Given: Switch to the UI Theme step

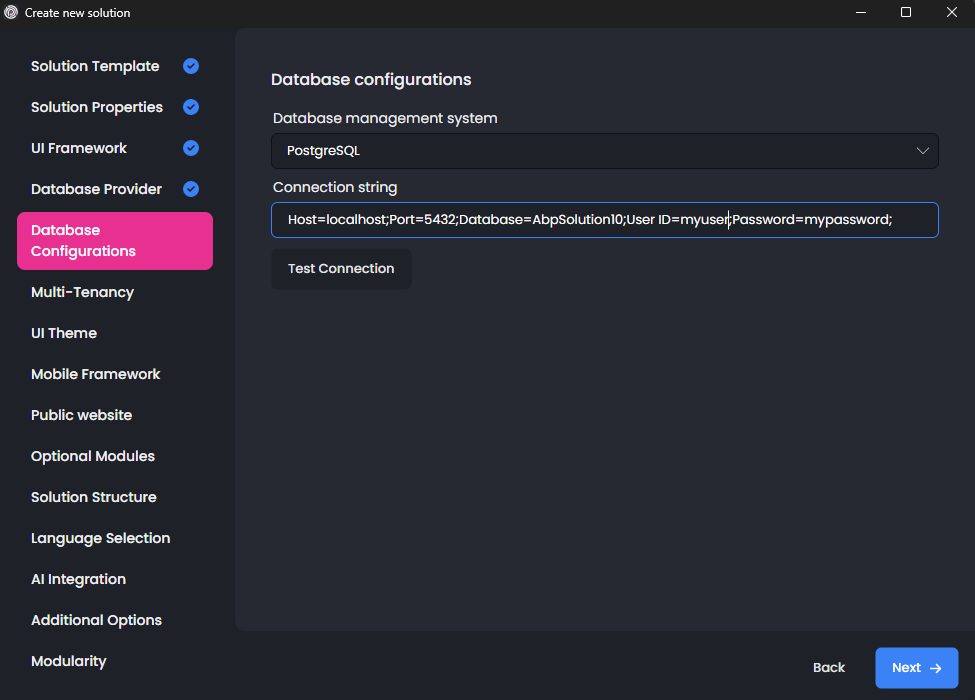Looking at the screenshot, I should (x=64, y=333).
